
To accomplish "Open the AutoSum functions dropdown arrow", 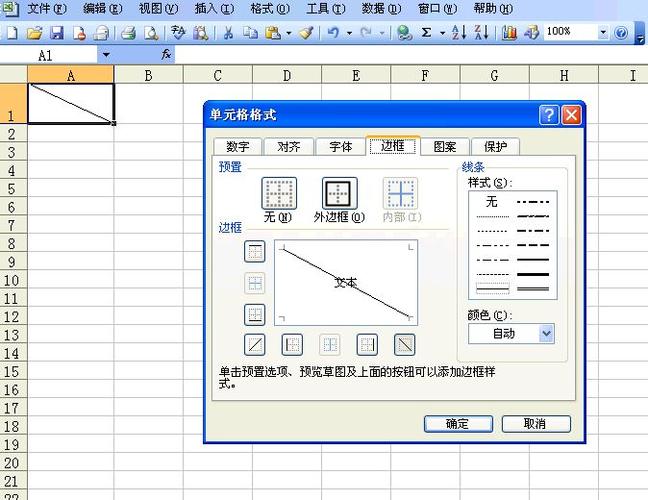I will point(442,33).
